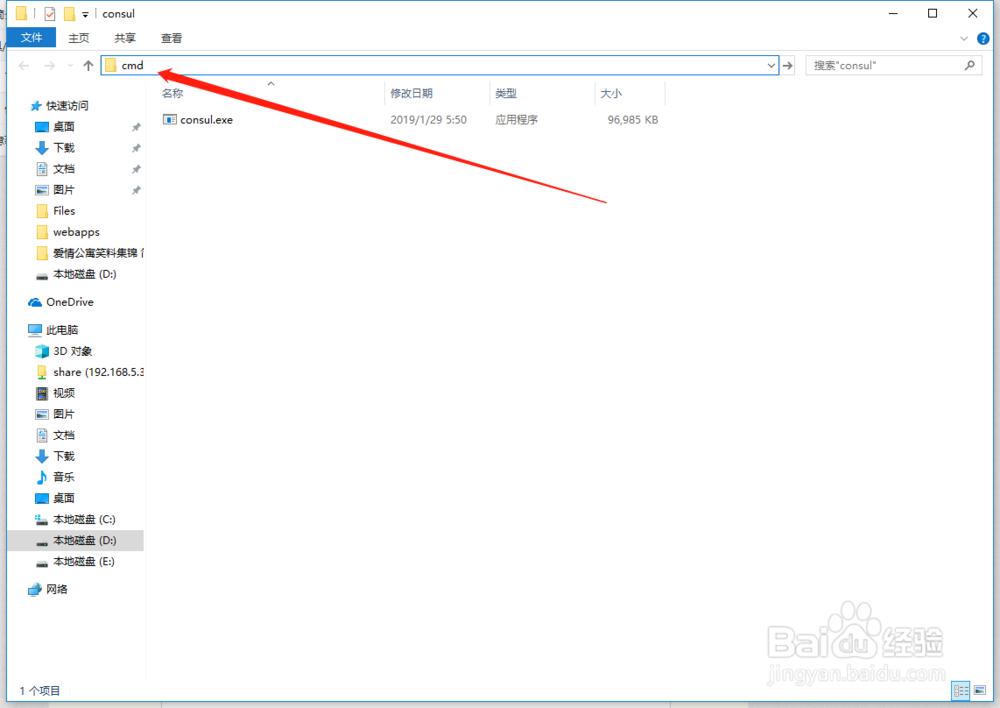1000x708 pixels.
Task: Switch to the 查看 ribbon tab
Action: [x=171, y=38]
